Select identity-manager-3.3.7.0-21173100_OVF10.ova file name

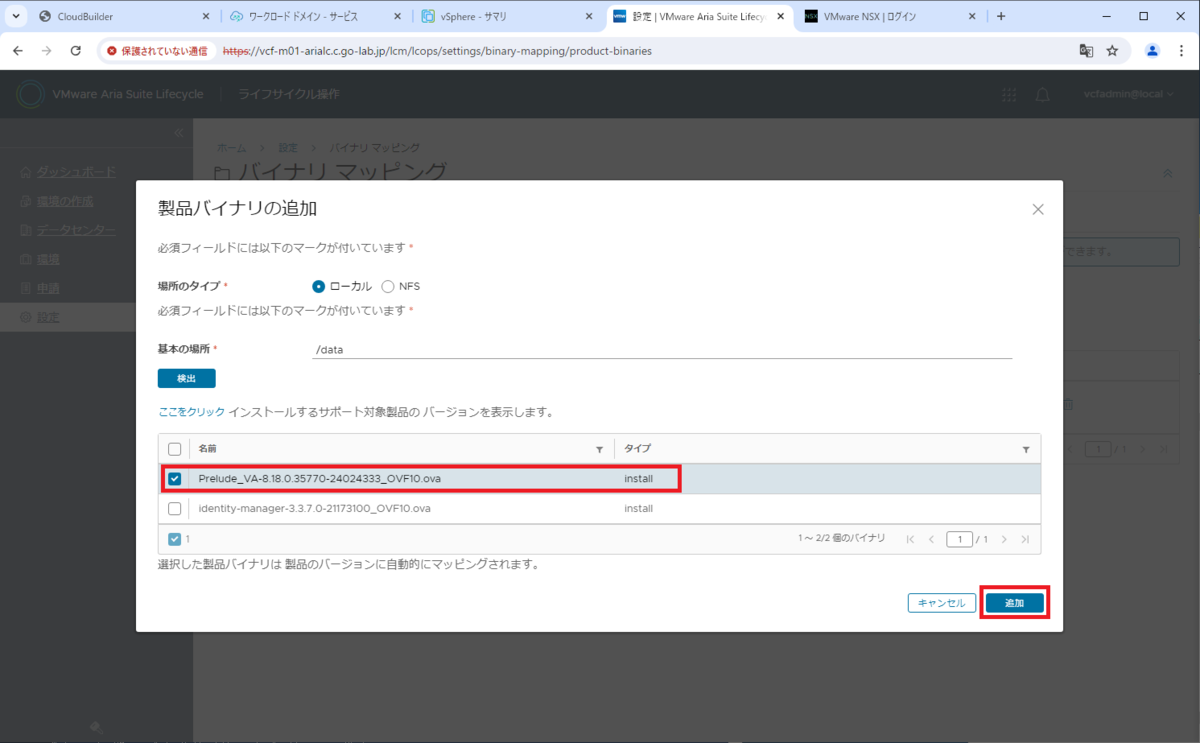tap(314, 508)
